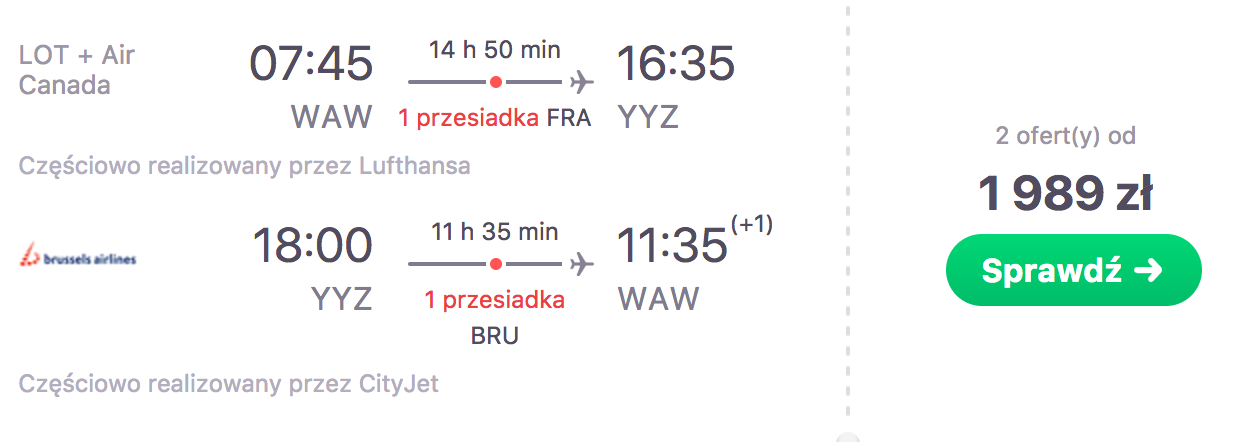Click the Brussels Airlines logo
This screenshot has height=442, width=1252.
(x=78, y=255)
